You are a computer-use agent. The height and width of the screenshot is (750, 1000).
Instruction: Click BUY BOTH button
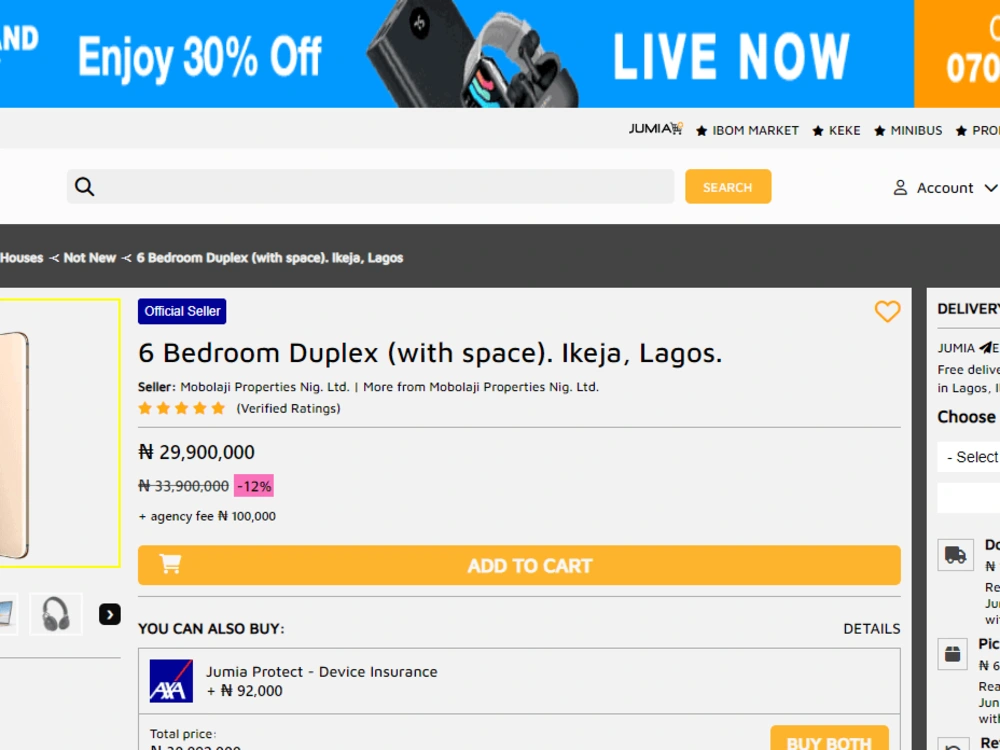click(x=829, y=738)
